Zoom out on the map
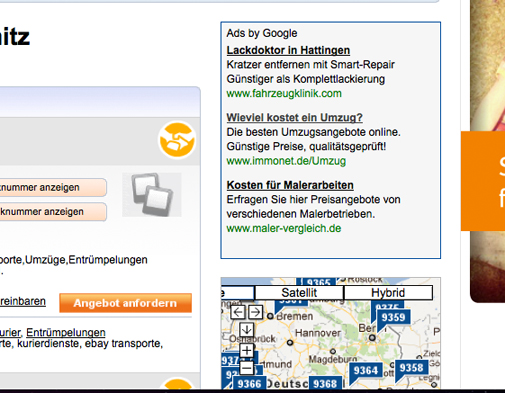Screen dimensions: 505x393 tap(247, 368)
